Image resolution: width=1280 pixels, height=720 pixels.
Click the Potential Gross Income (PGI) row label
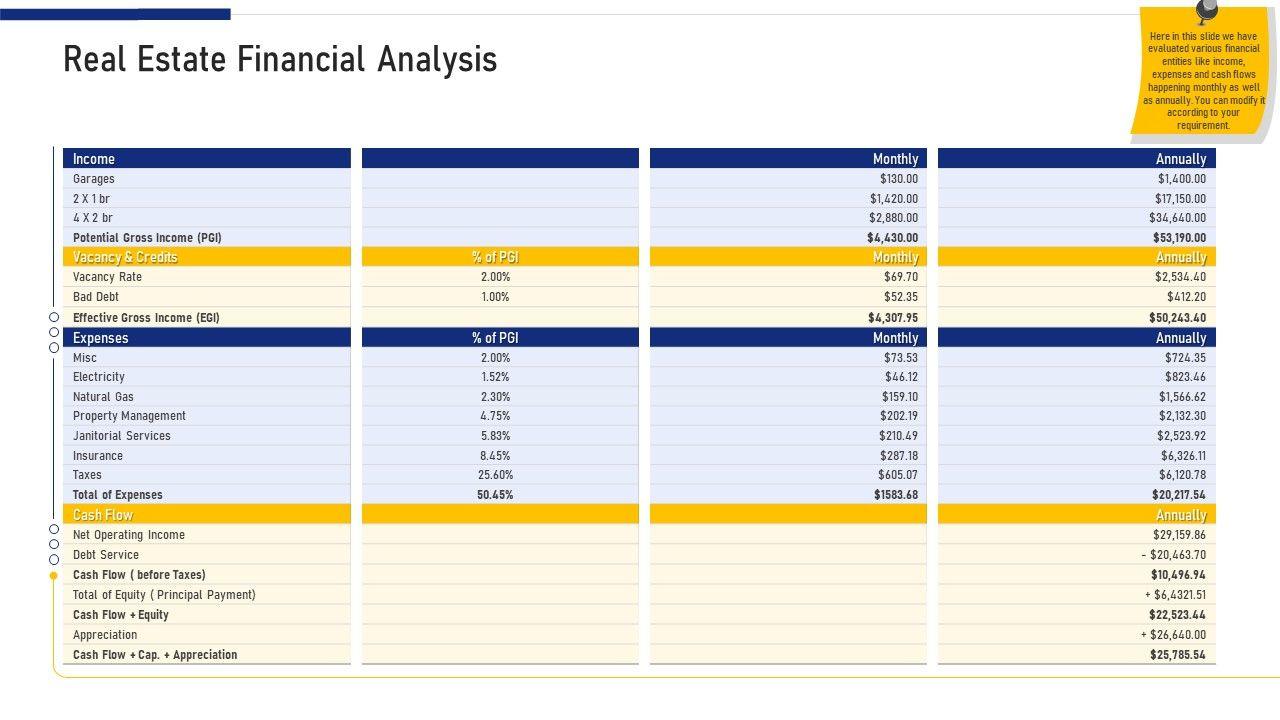(147, 238)
